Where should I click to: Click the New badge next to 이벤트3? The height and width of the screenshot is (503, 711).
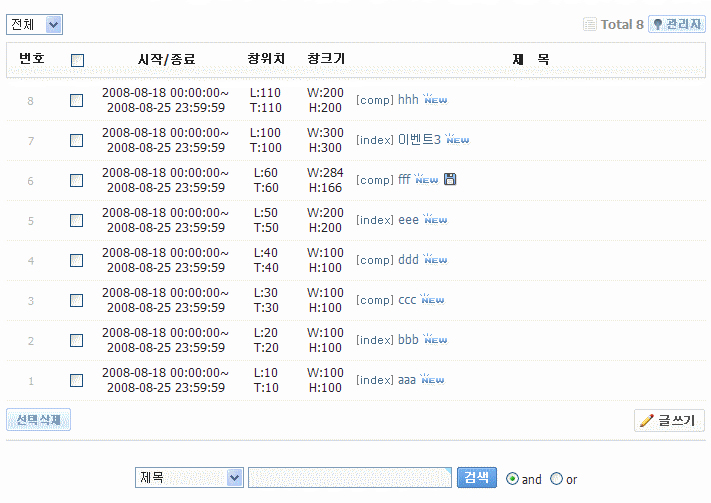[x=457, y=140]
